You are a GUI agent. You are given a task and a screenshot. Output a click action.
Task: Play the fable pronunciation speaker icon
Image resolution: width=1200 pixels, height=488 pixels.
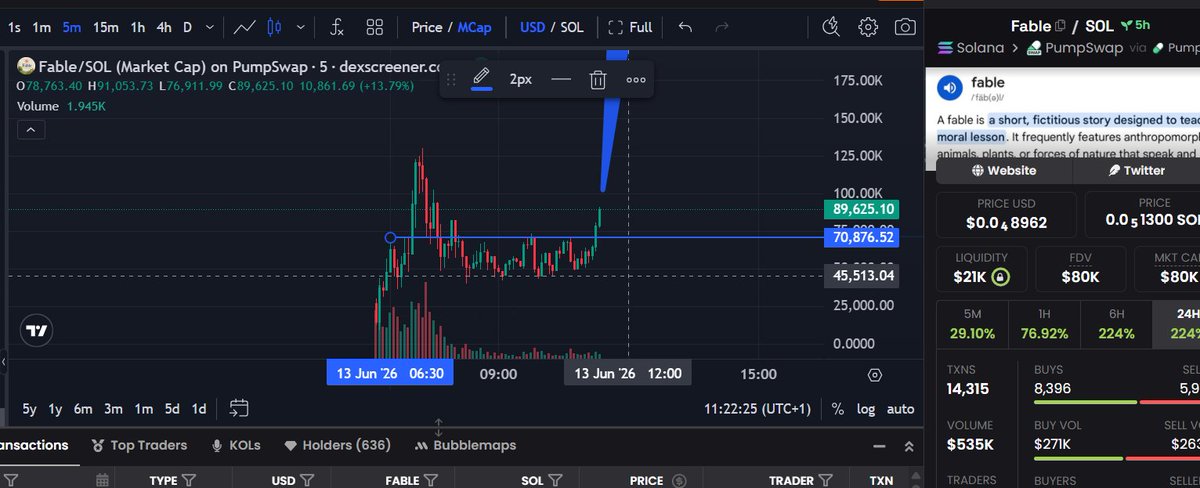pyautogui.click(x=949, y=89)
